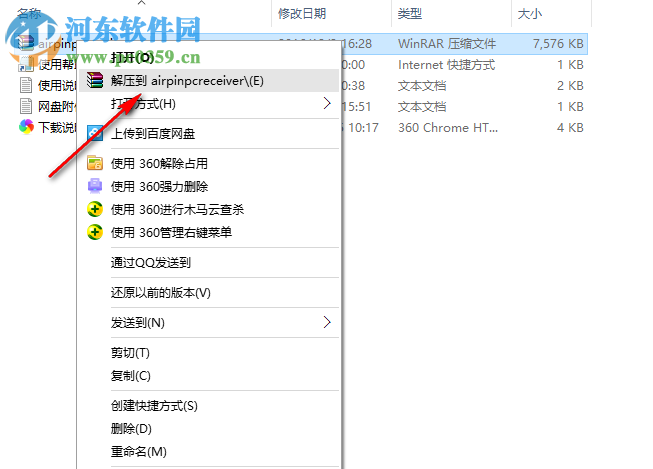653x469 pixels.
Task: Select the 使用说明 text document icon
Action: pyautogui.click(x=26, y=85)
